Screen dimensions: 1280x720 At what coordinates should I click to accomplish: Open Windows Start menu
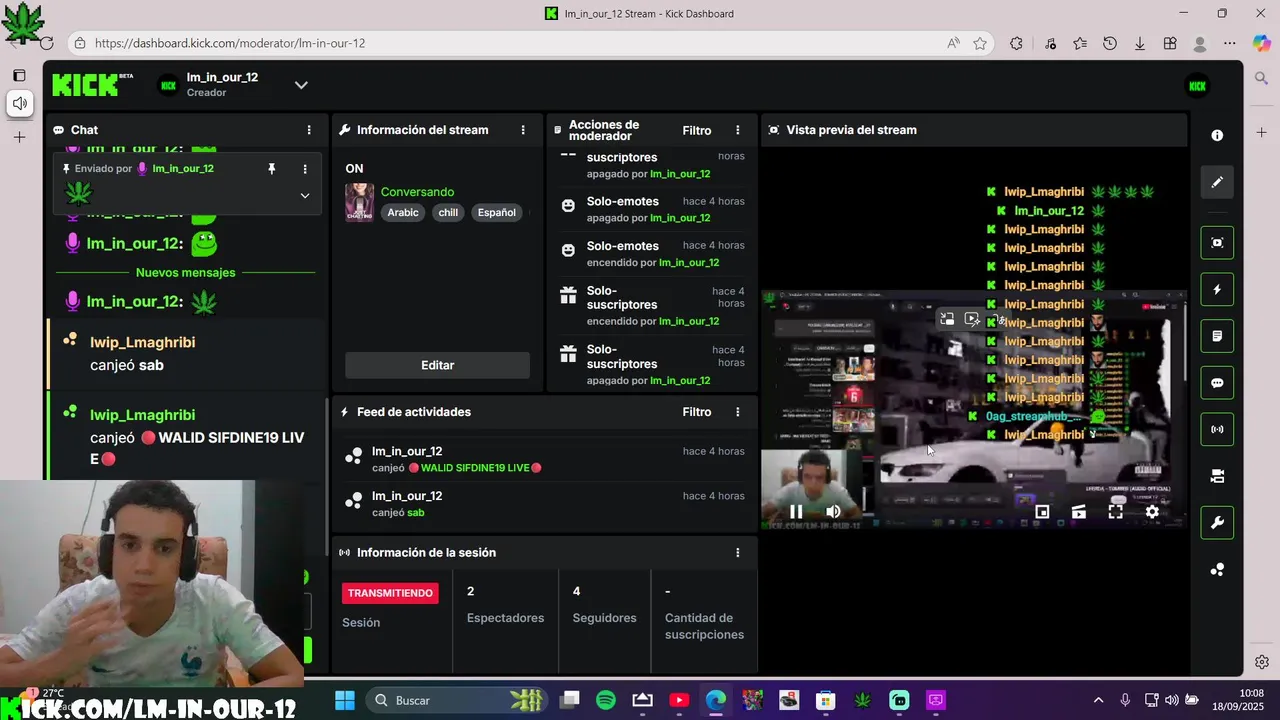345,700
